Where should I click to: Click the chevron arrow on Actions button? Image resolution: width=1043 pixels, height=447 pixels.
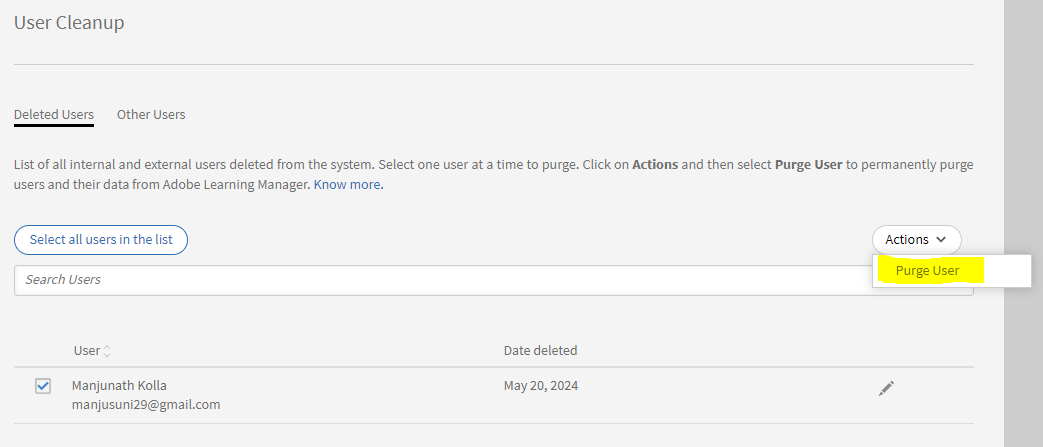[x=941, y=240]
